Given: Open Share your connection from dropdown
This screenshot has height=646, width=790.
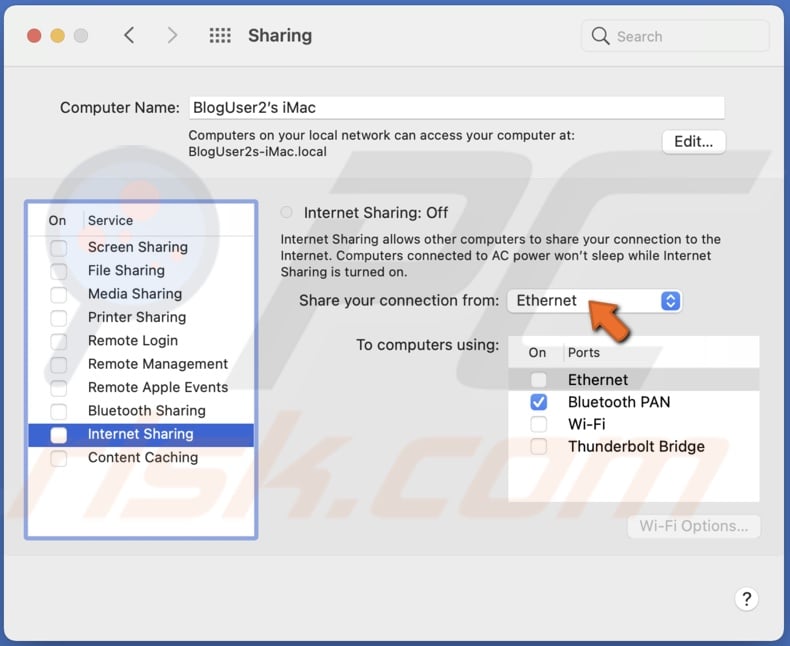Looking at the screenshot, I should [x=595, y=301].
